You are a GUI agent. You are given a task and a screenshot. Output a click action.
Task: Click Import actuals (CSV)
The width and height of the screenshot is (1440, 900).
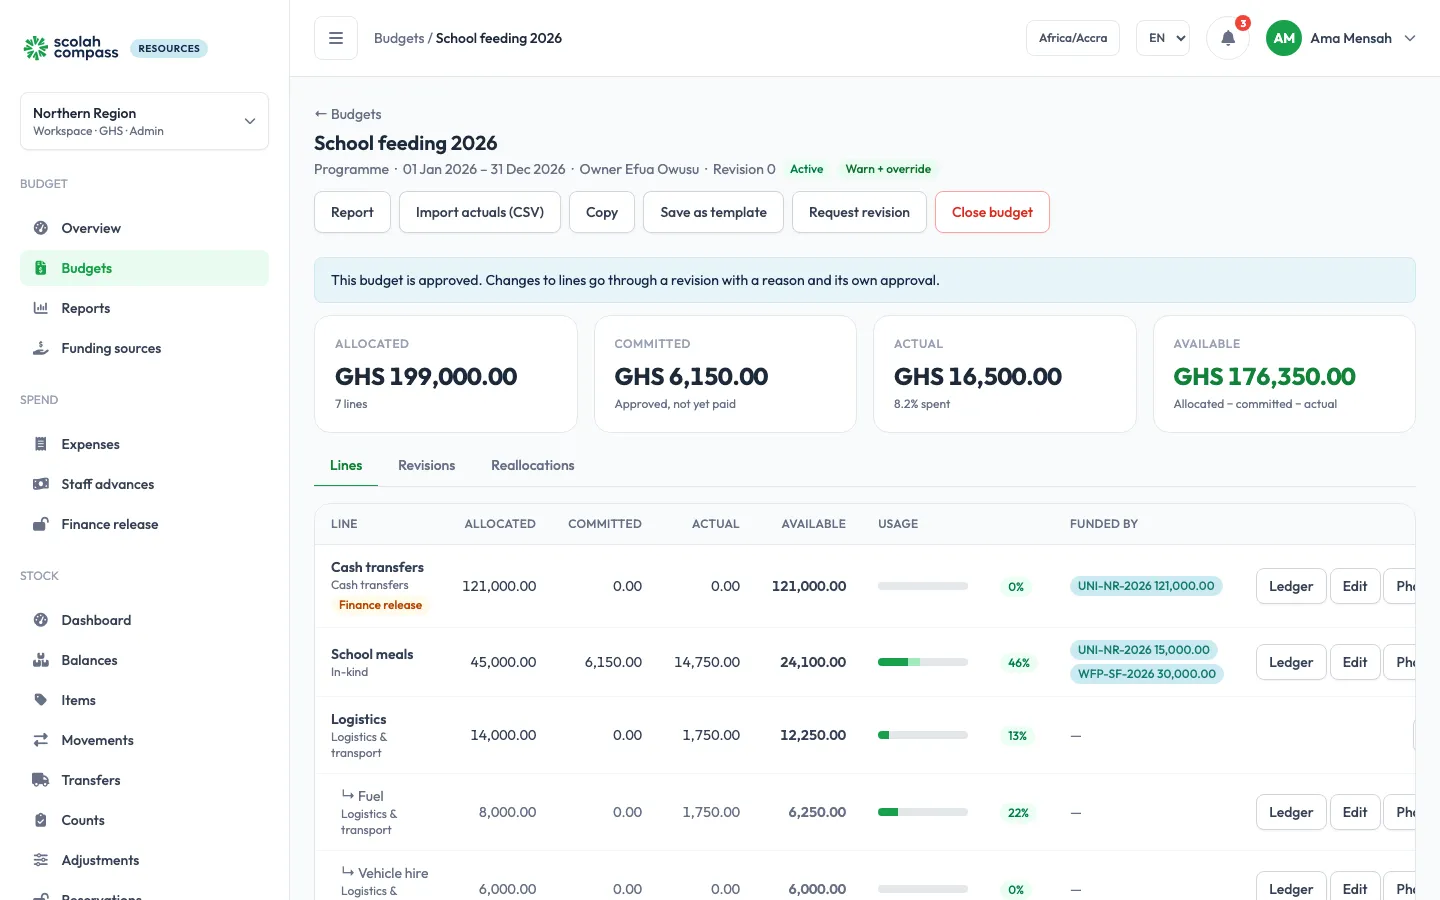point(480,212)
